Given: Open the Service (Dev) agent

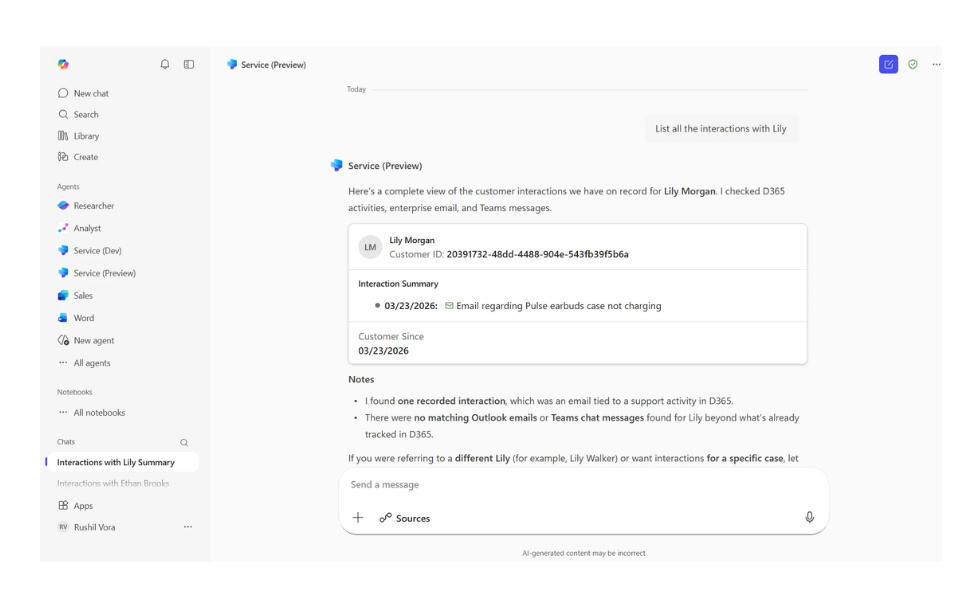Looking at the screenshot, I should point(89,250).
